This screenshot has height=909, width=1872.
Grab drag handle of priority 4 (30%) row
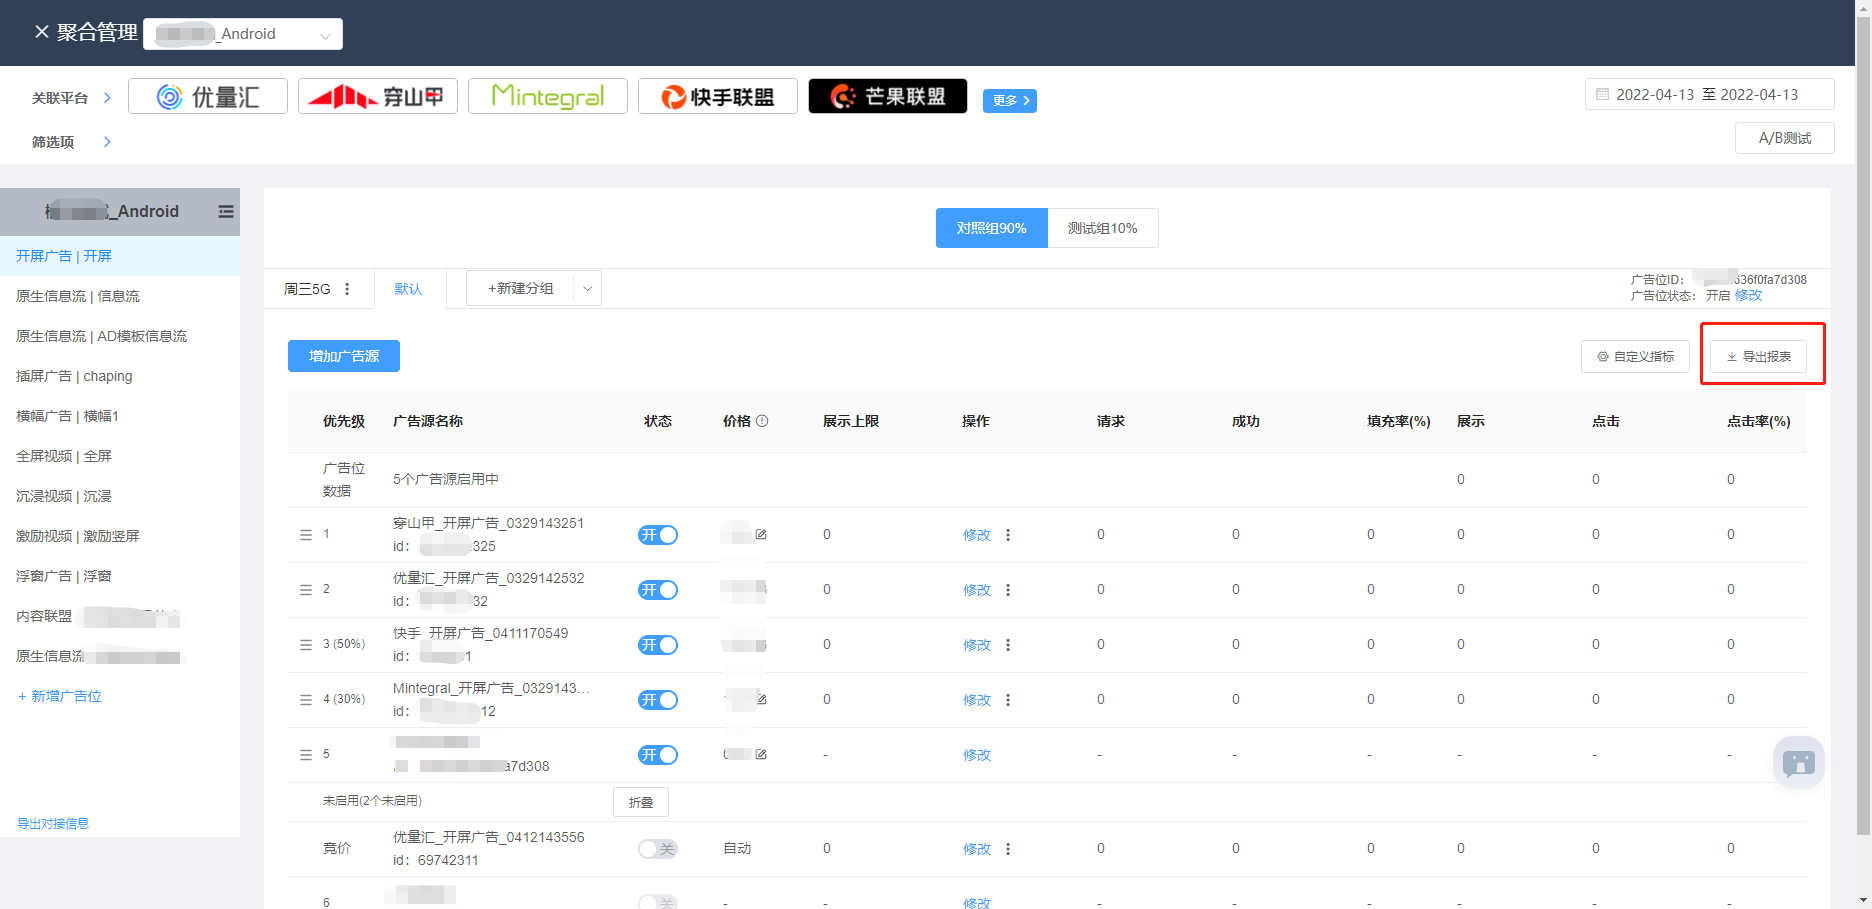pos(306,700)
